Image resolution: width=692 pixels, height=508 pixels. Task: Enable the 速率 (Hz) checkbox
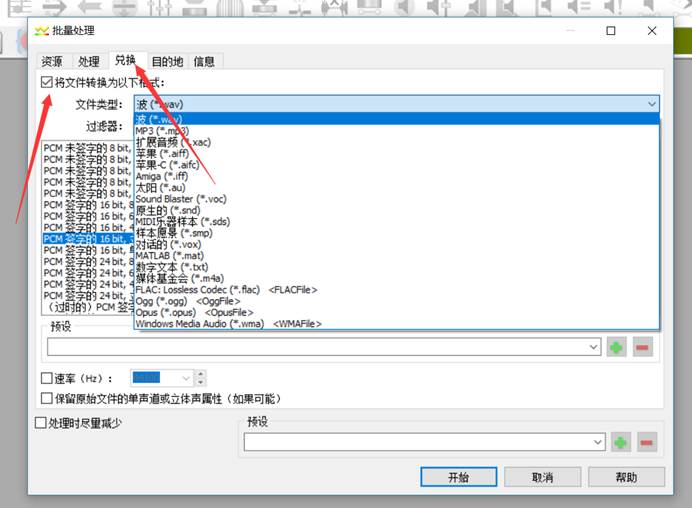coord(47,378)
